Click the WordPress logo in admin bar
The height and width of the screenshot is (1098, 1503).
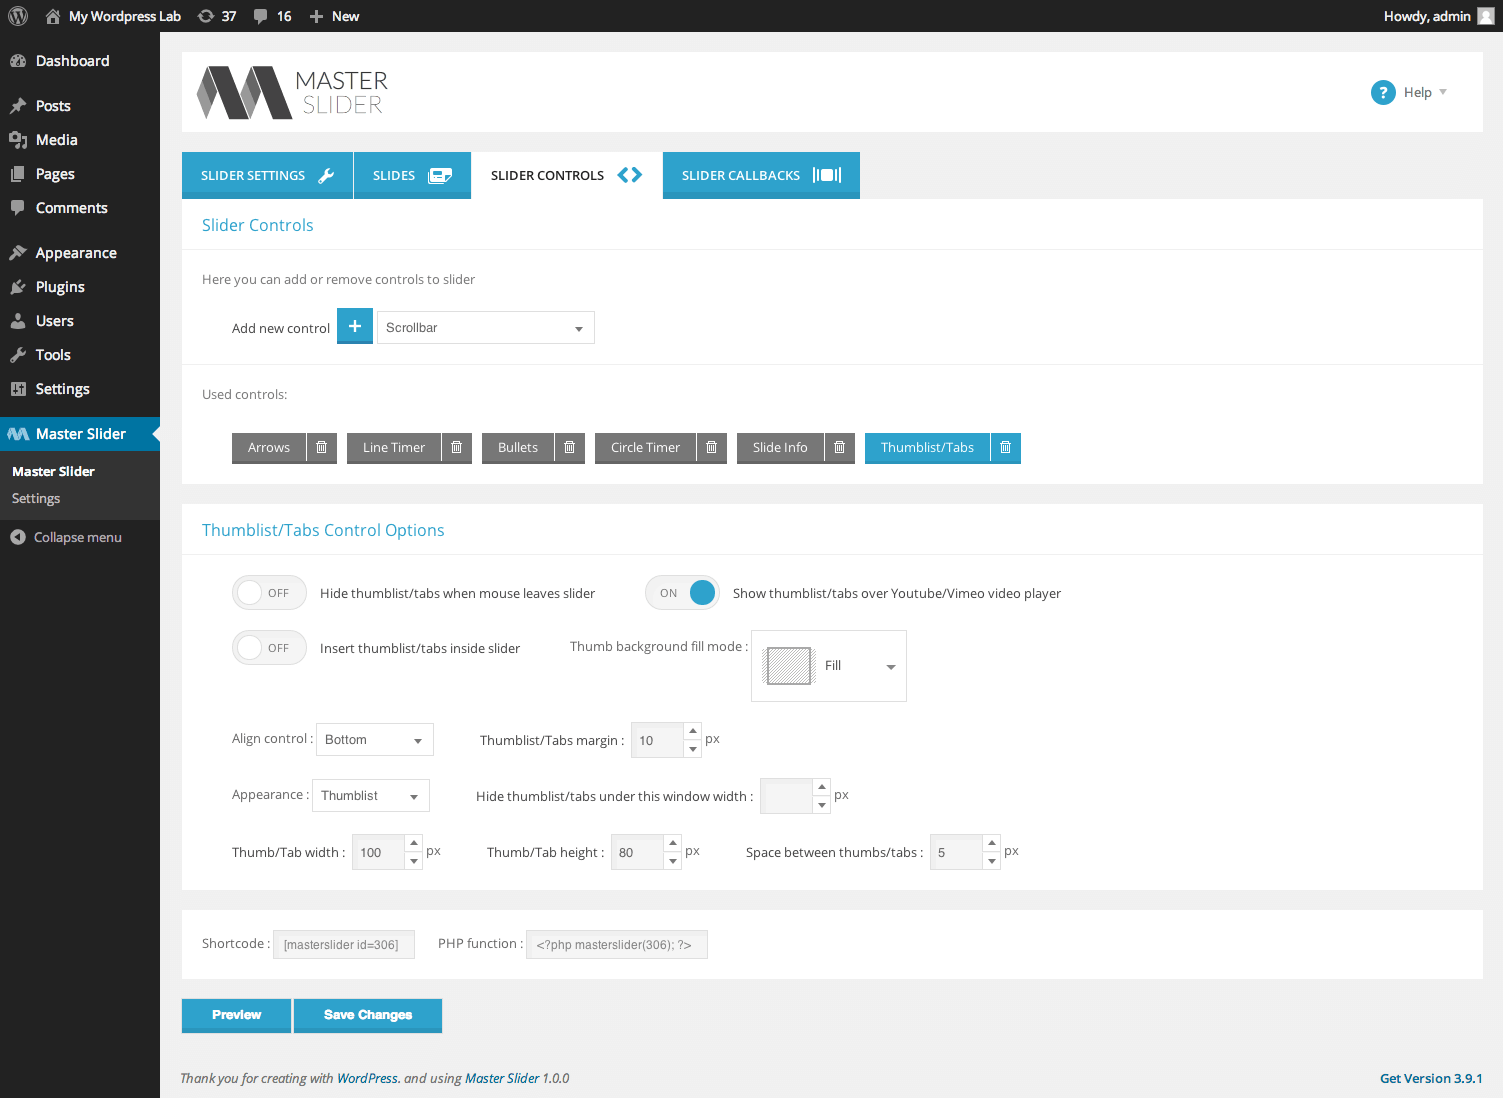point(18,16)
